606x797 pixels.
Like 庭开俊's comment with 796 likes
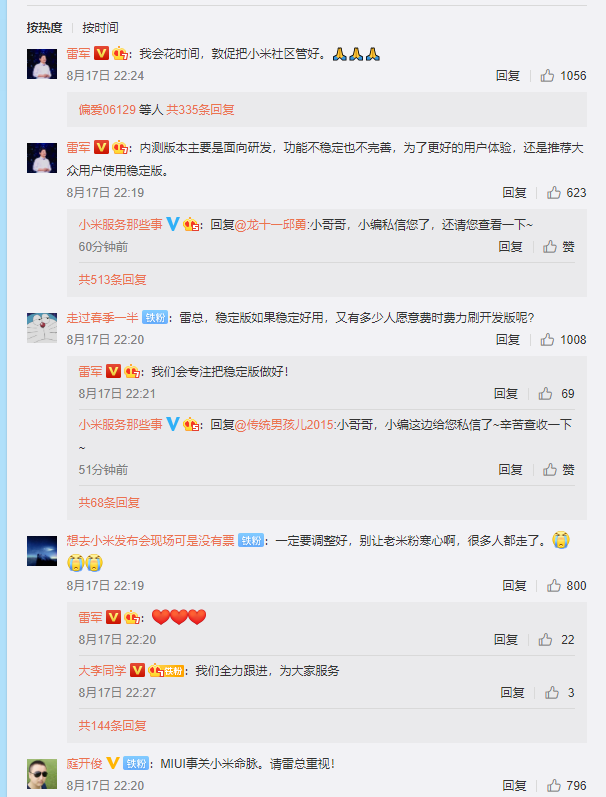tap(566, 785)
